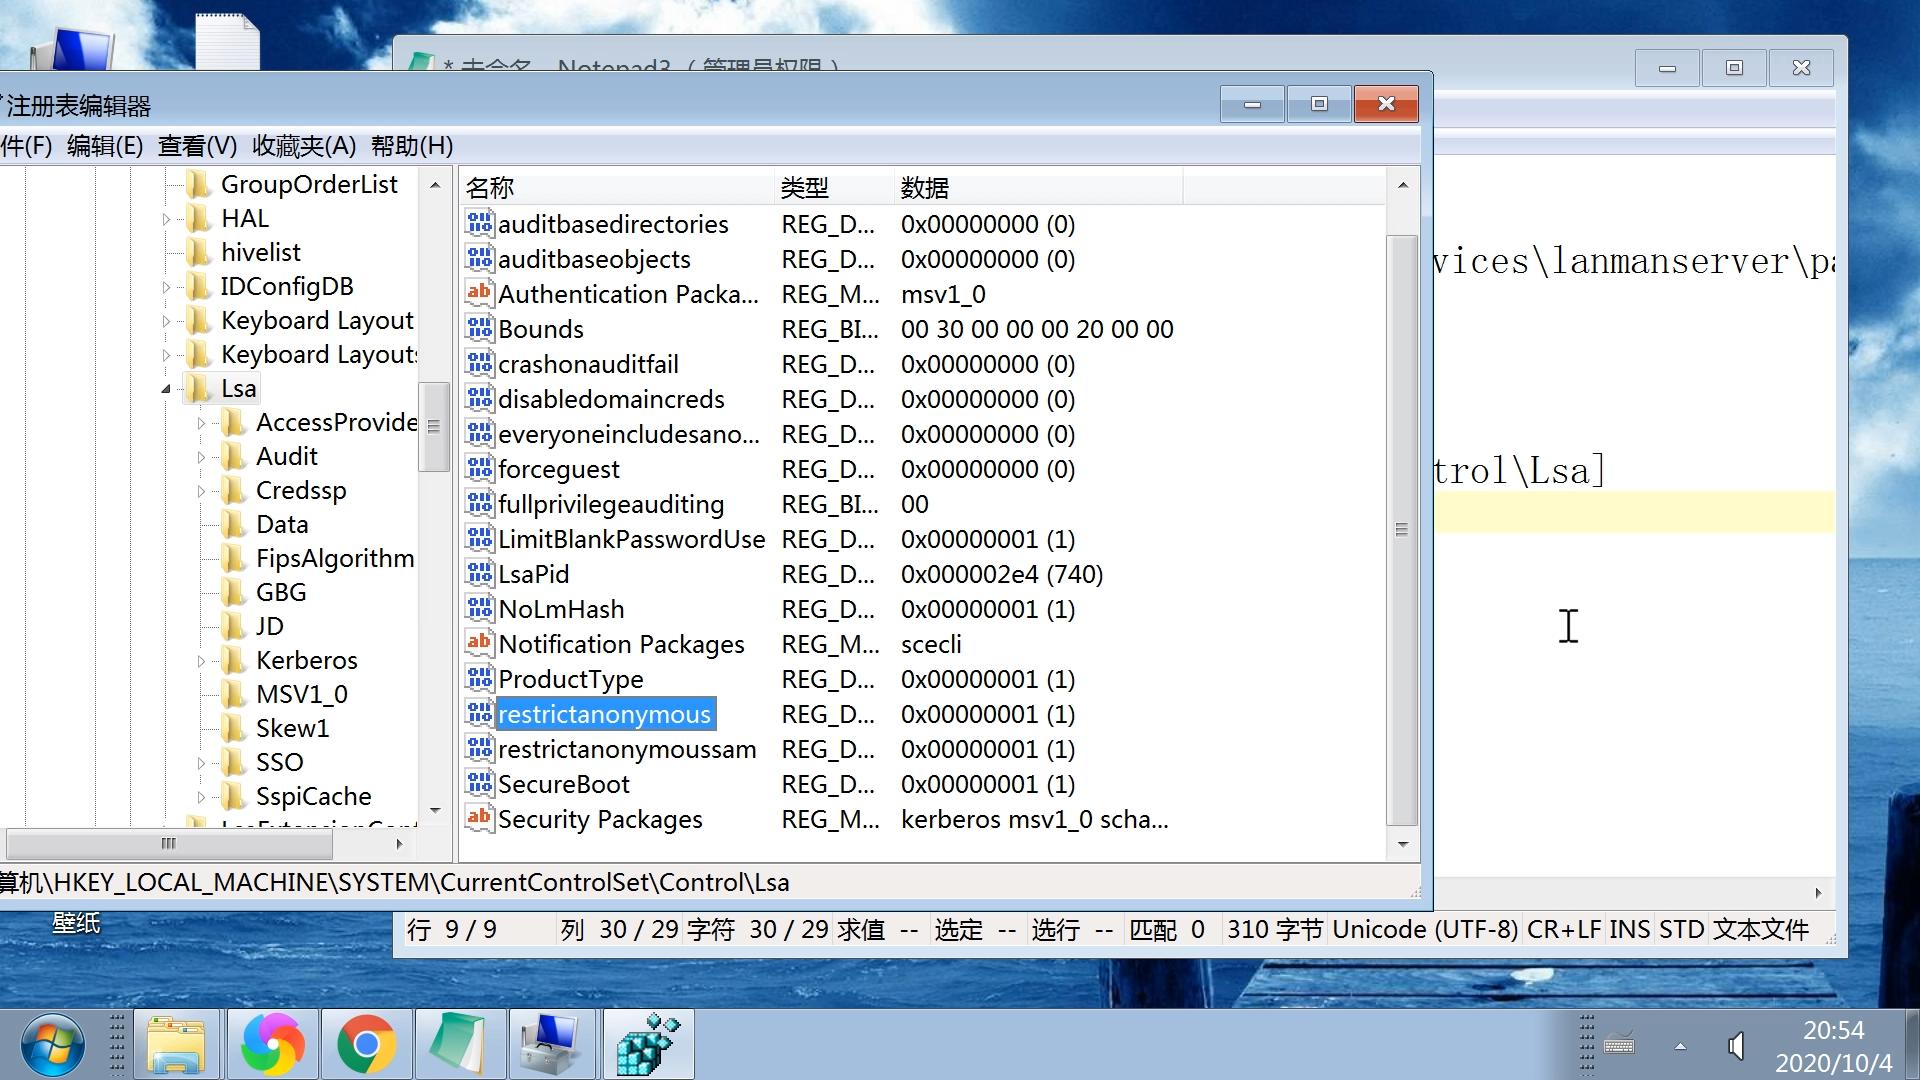Viewport: 1920px width, 1080px height.
Task: Expand the HAL registry key
Action: point(166,218)
